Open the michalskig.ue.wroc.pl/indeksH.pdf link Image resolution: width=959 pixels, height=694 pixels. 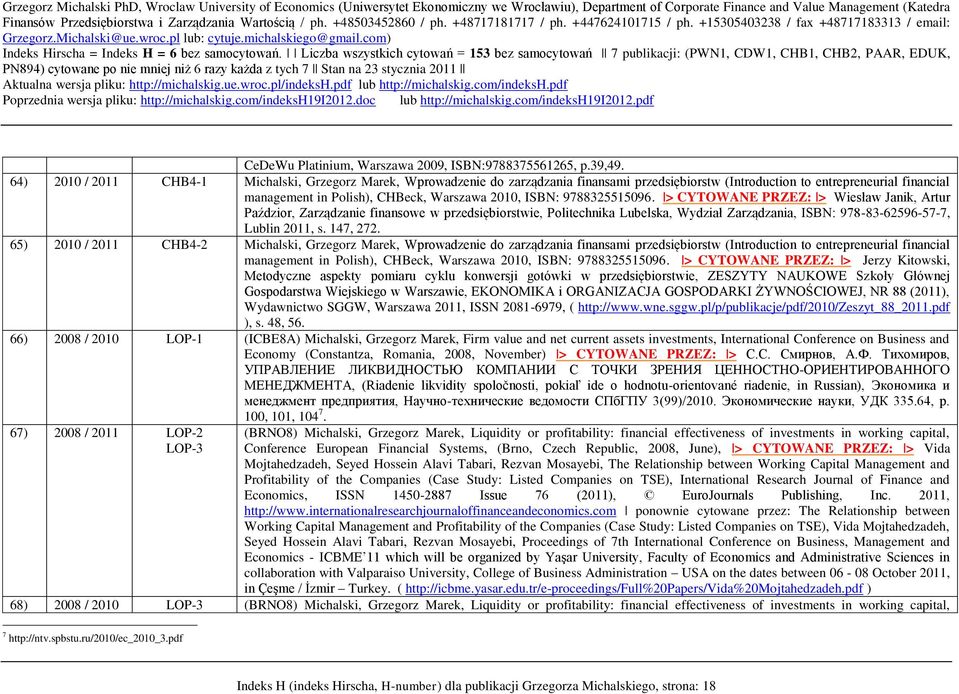click(240, 85)
